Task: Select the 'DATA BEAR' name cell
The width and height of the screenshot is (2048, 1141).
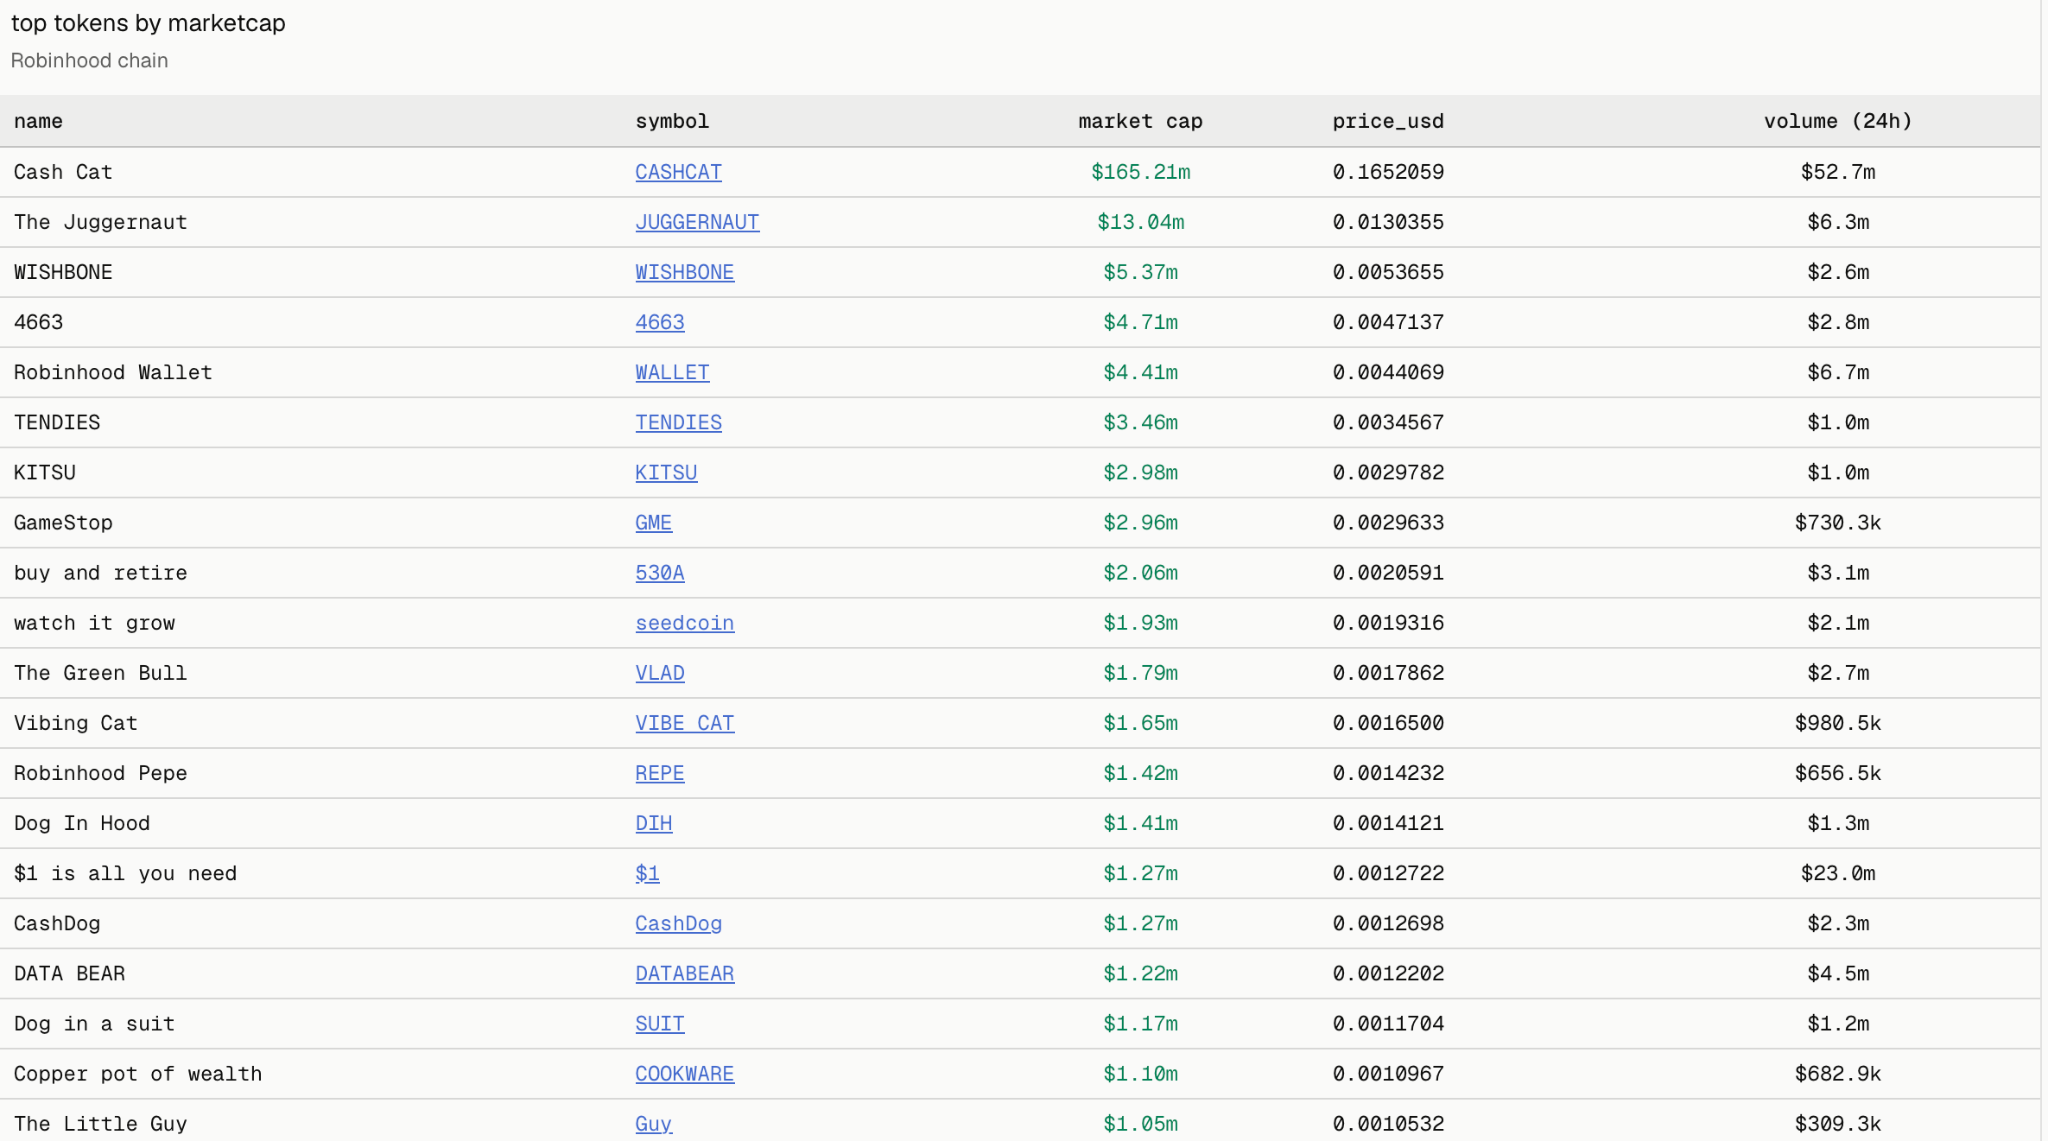Action: pos(69,973)
